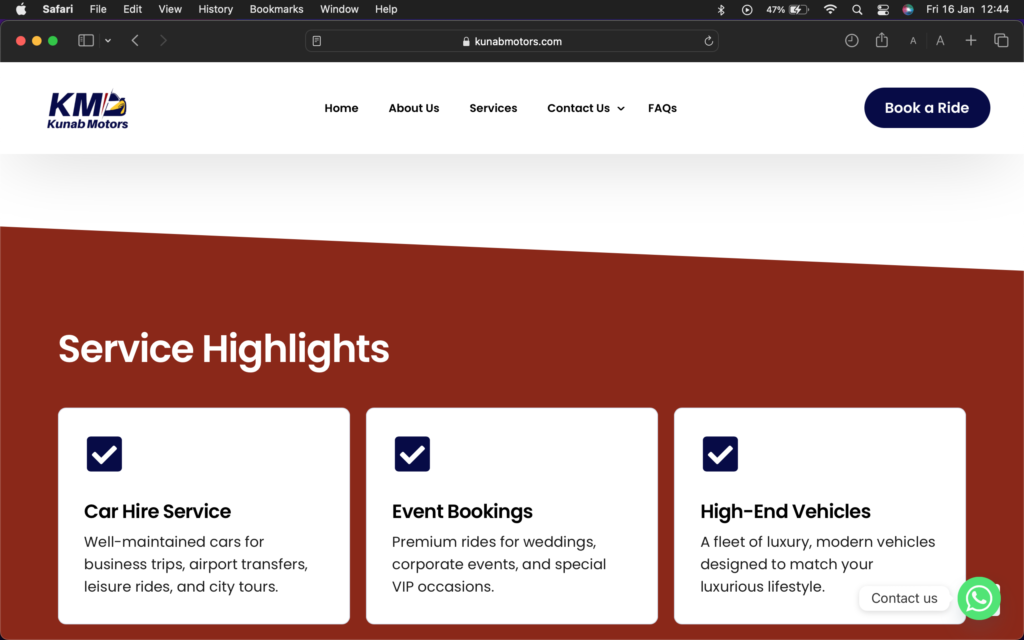The width and height of the screenshot is (1024, 640).
Task: Click the Event Bookings checkmark
Action: tap(412, 454)
